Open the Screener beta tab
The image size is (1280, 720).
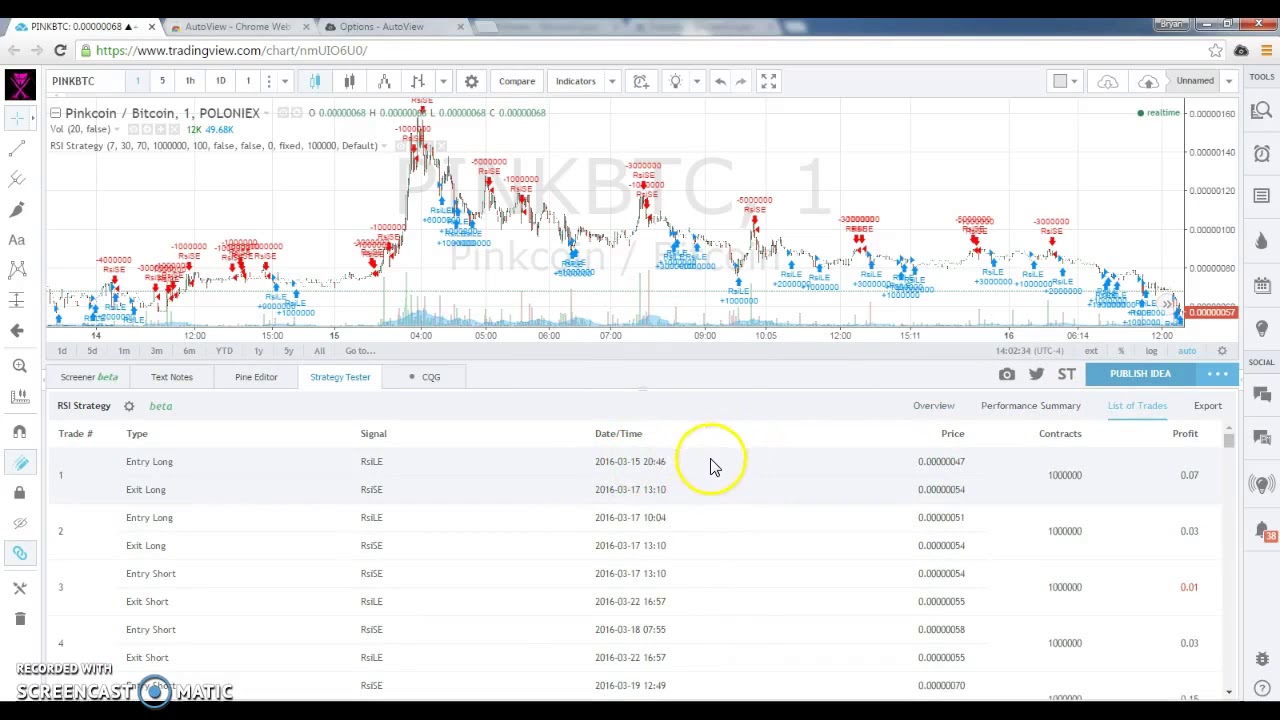[89, 377]
